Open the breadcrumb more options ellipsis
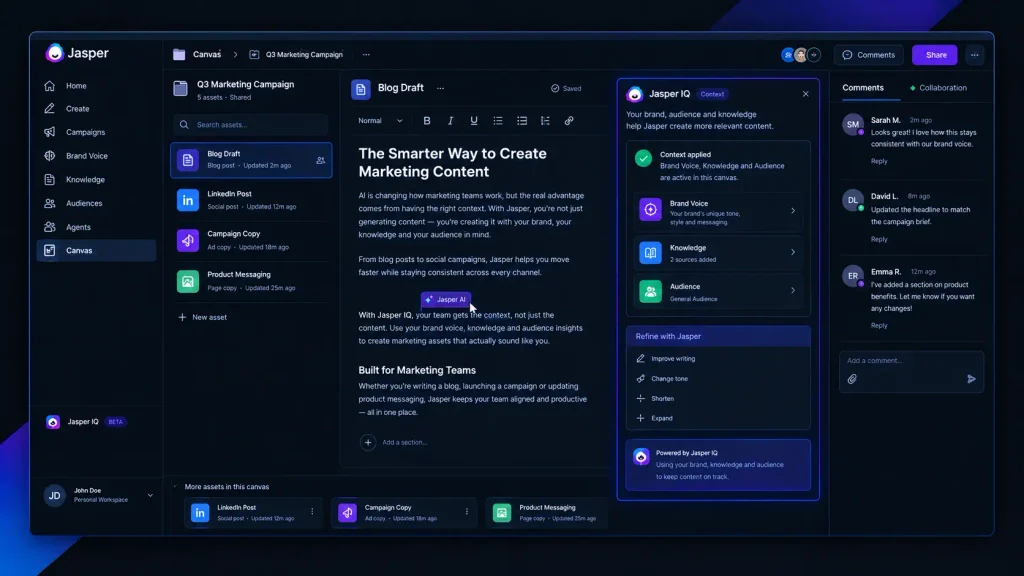The width and height of the screenshot is (1024, 576). [366, 55]
